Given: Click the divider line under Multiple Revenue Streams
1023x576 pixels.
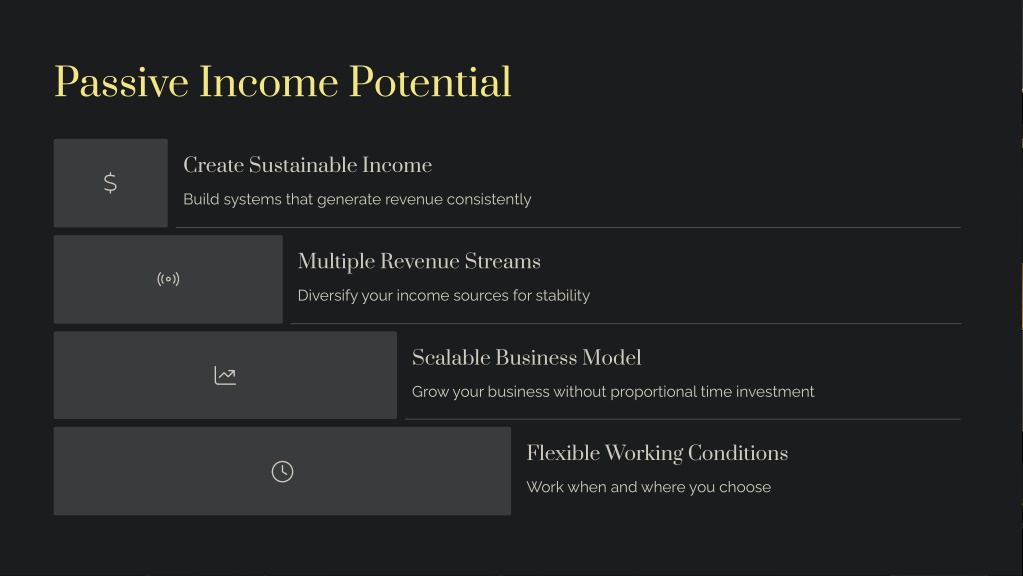Looking at the screenshot, I should tap(626, 323).
